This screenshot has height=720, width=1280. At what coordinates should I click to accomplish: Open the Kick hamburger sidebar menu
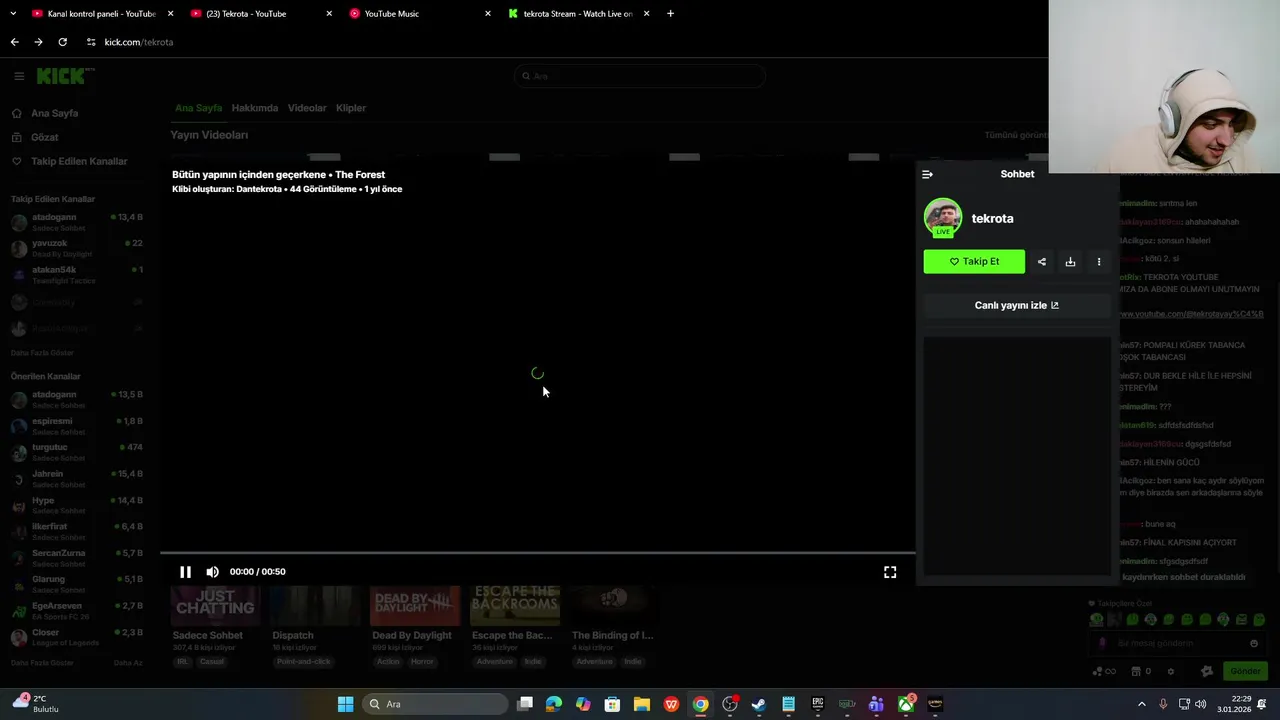[19, 76]
